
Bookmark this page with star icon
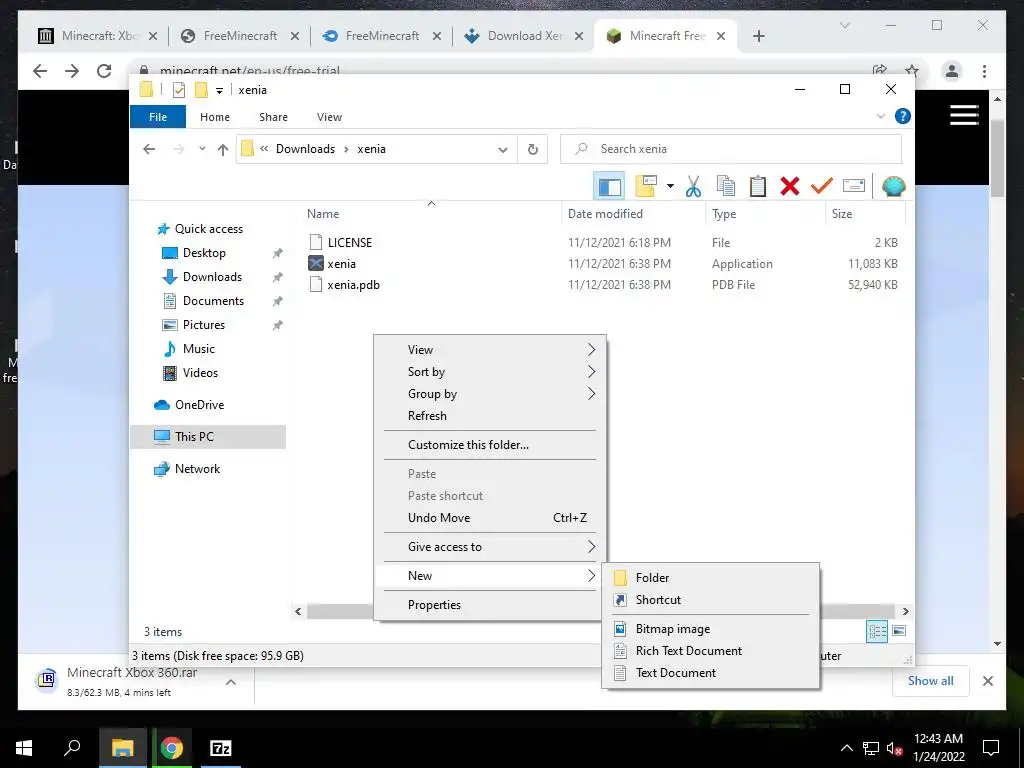tap(912, 71)
